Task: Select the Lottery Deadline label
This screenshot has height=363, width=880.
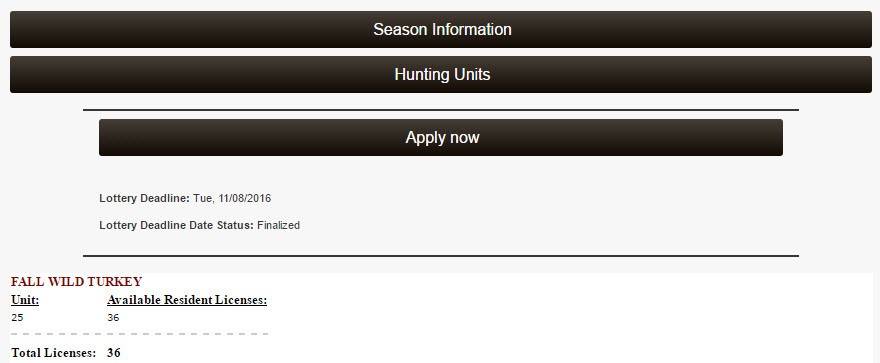Action: [x=145, y=198]
